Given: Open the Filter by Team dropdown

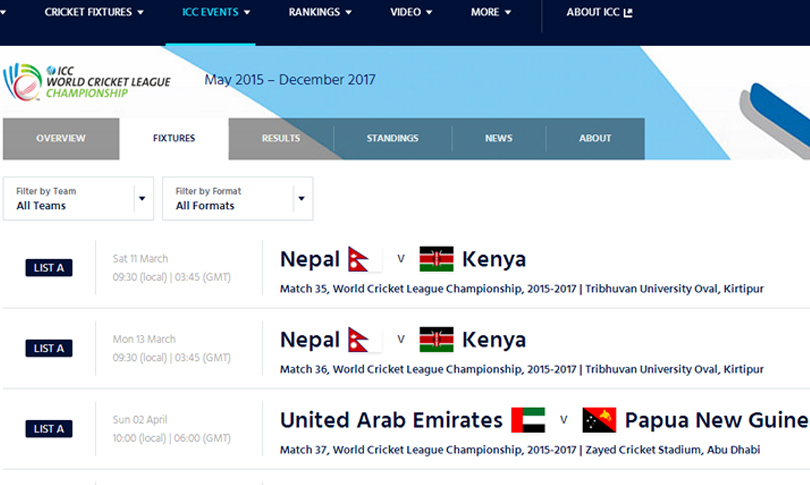Looking at the screenshot, I should click(x=78, y=198).
